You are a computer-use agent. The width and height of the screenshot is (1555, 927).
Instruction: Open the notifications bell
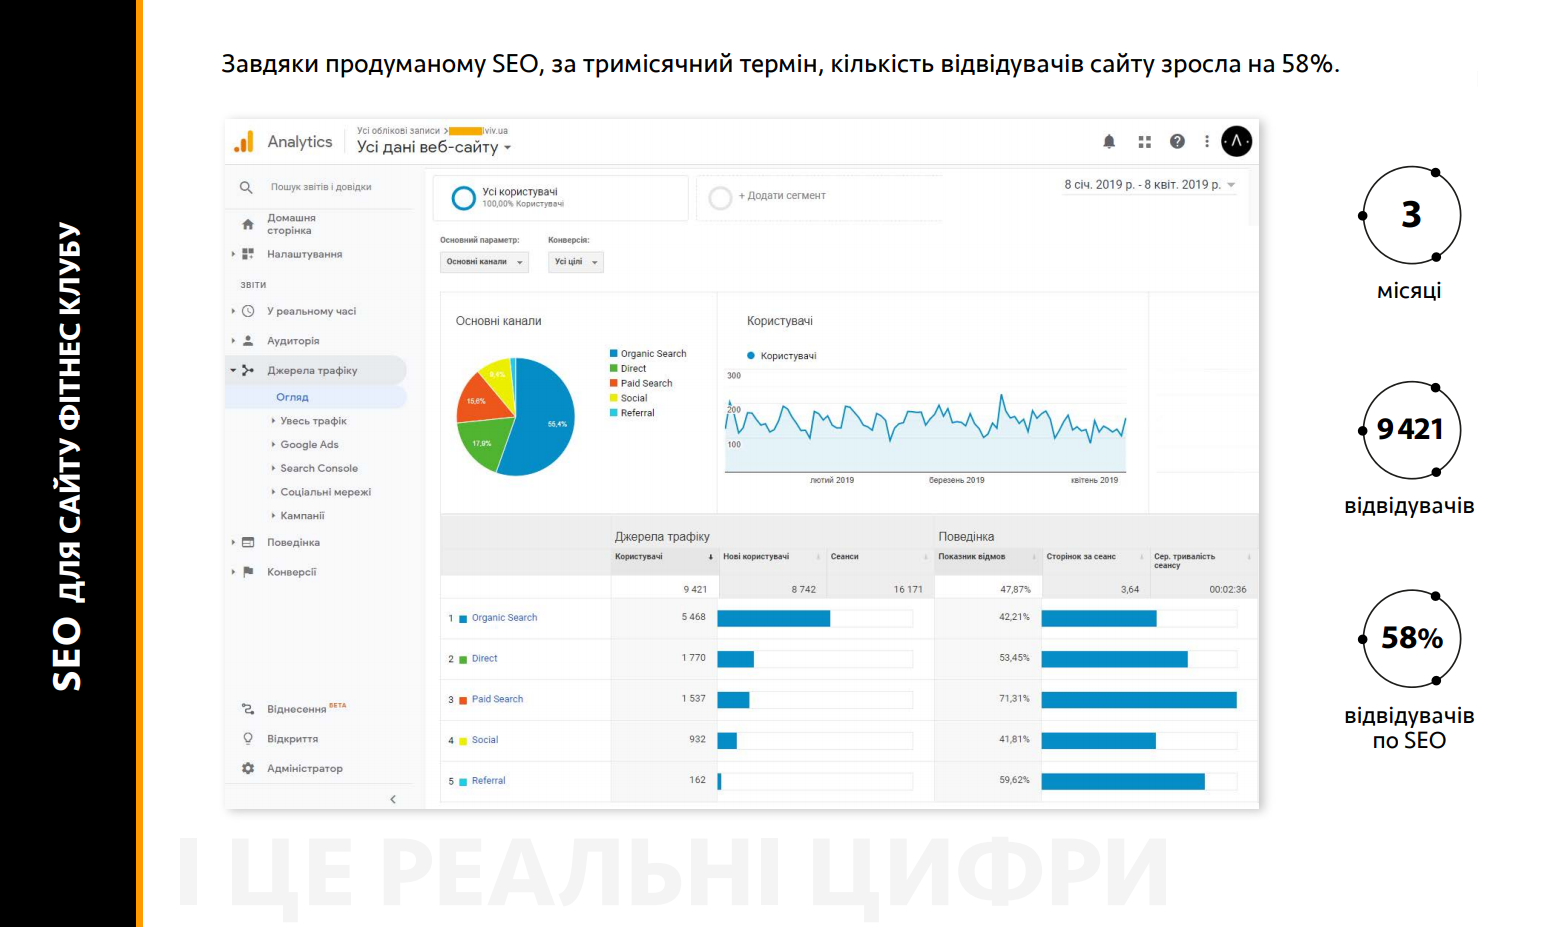pos(1109,142)
